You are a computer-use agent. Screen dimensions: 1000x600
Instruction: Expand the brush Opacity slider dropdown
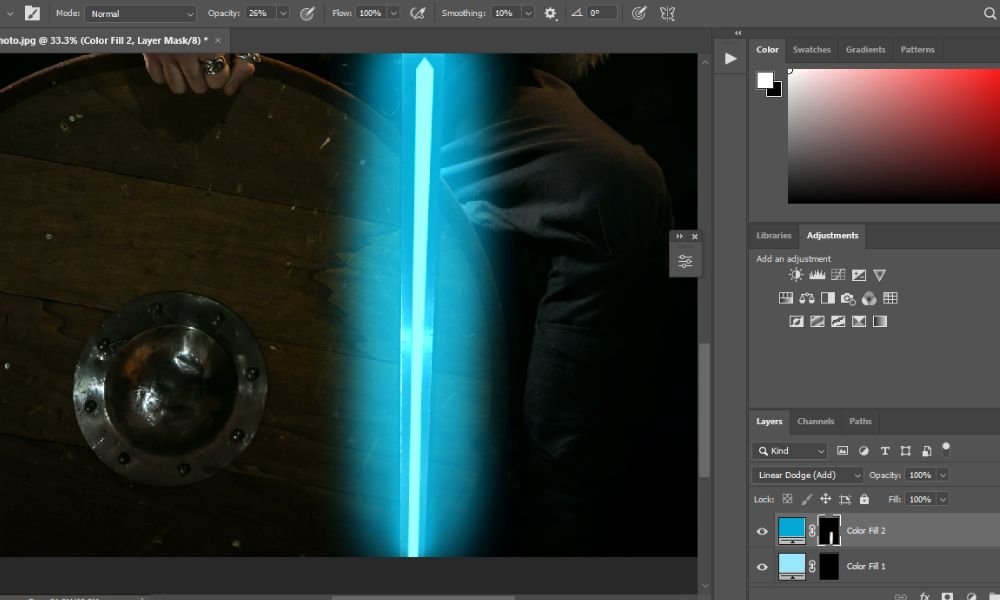pyautogui.click(x=283, y=13)
